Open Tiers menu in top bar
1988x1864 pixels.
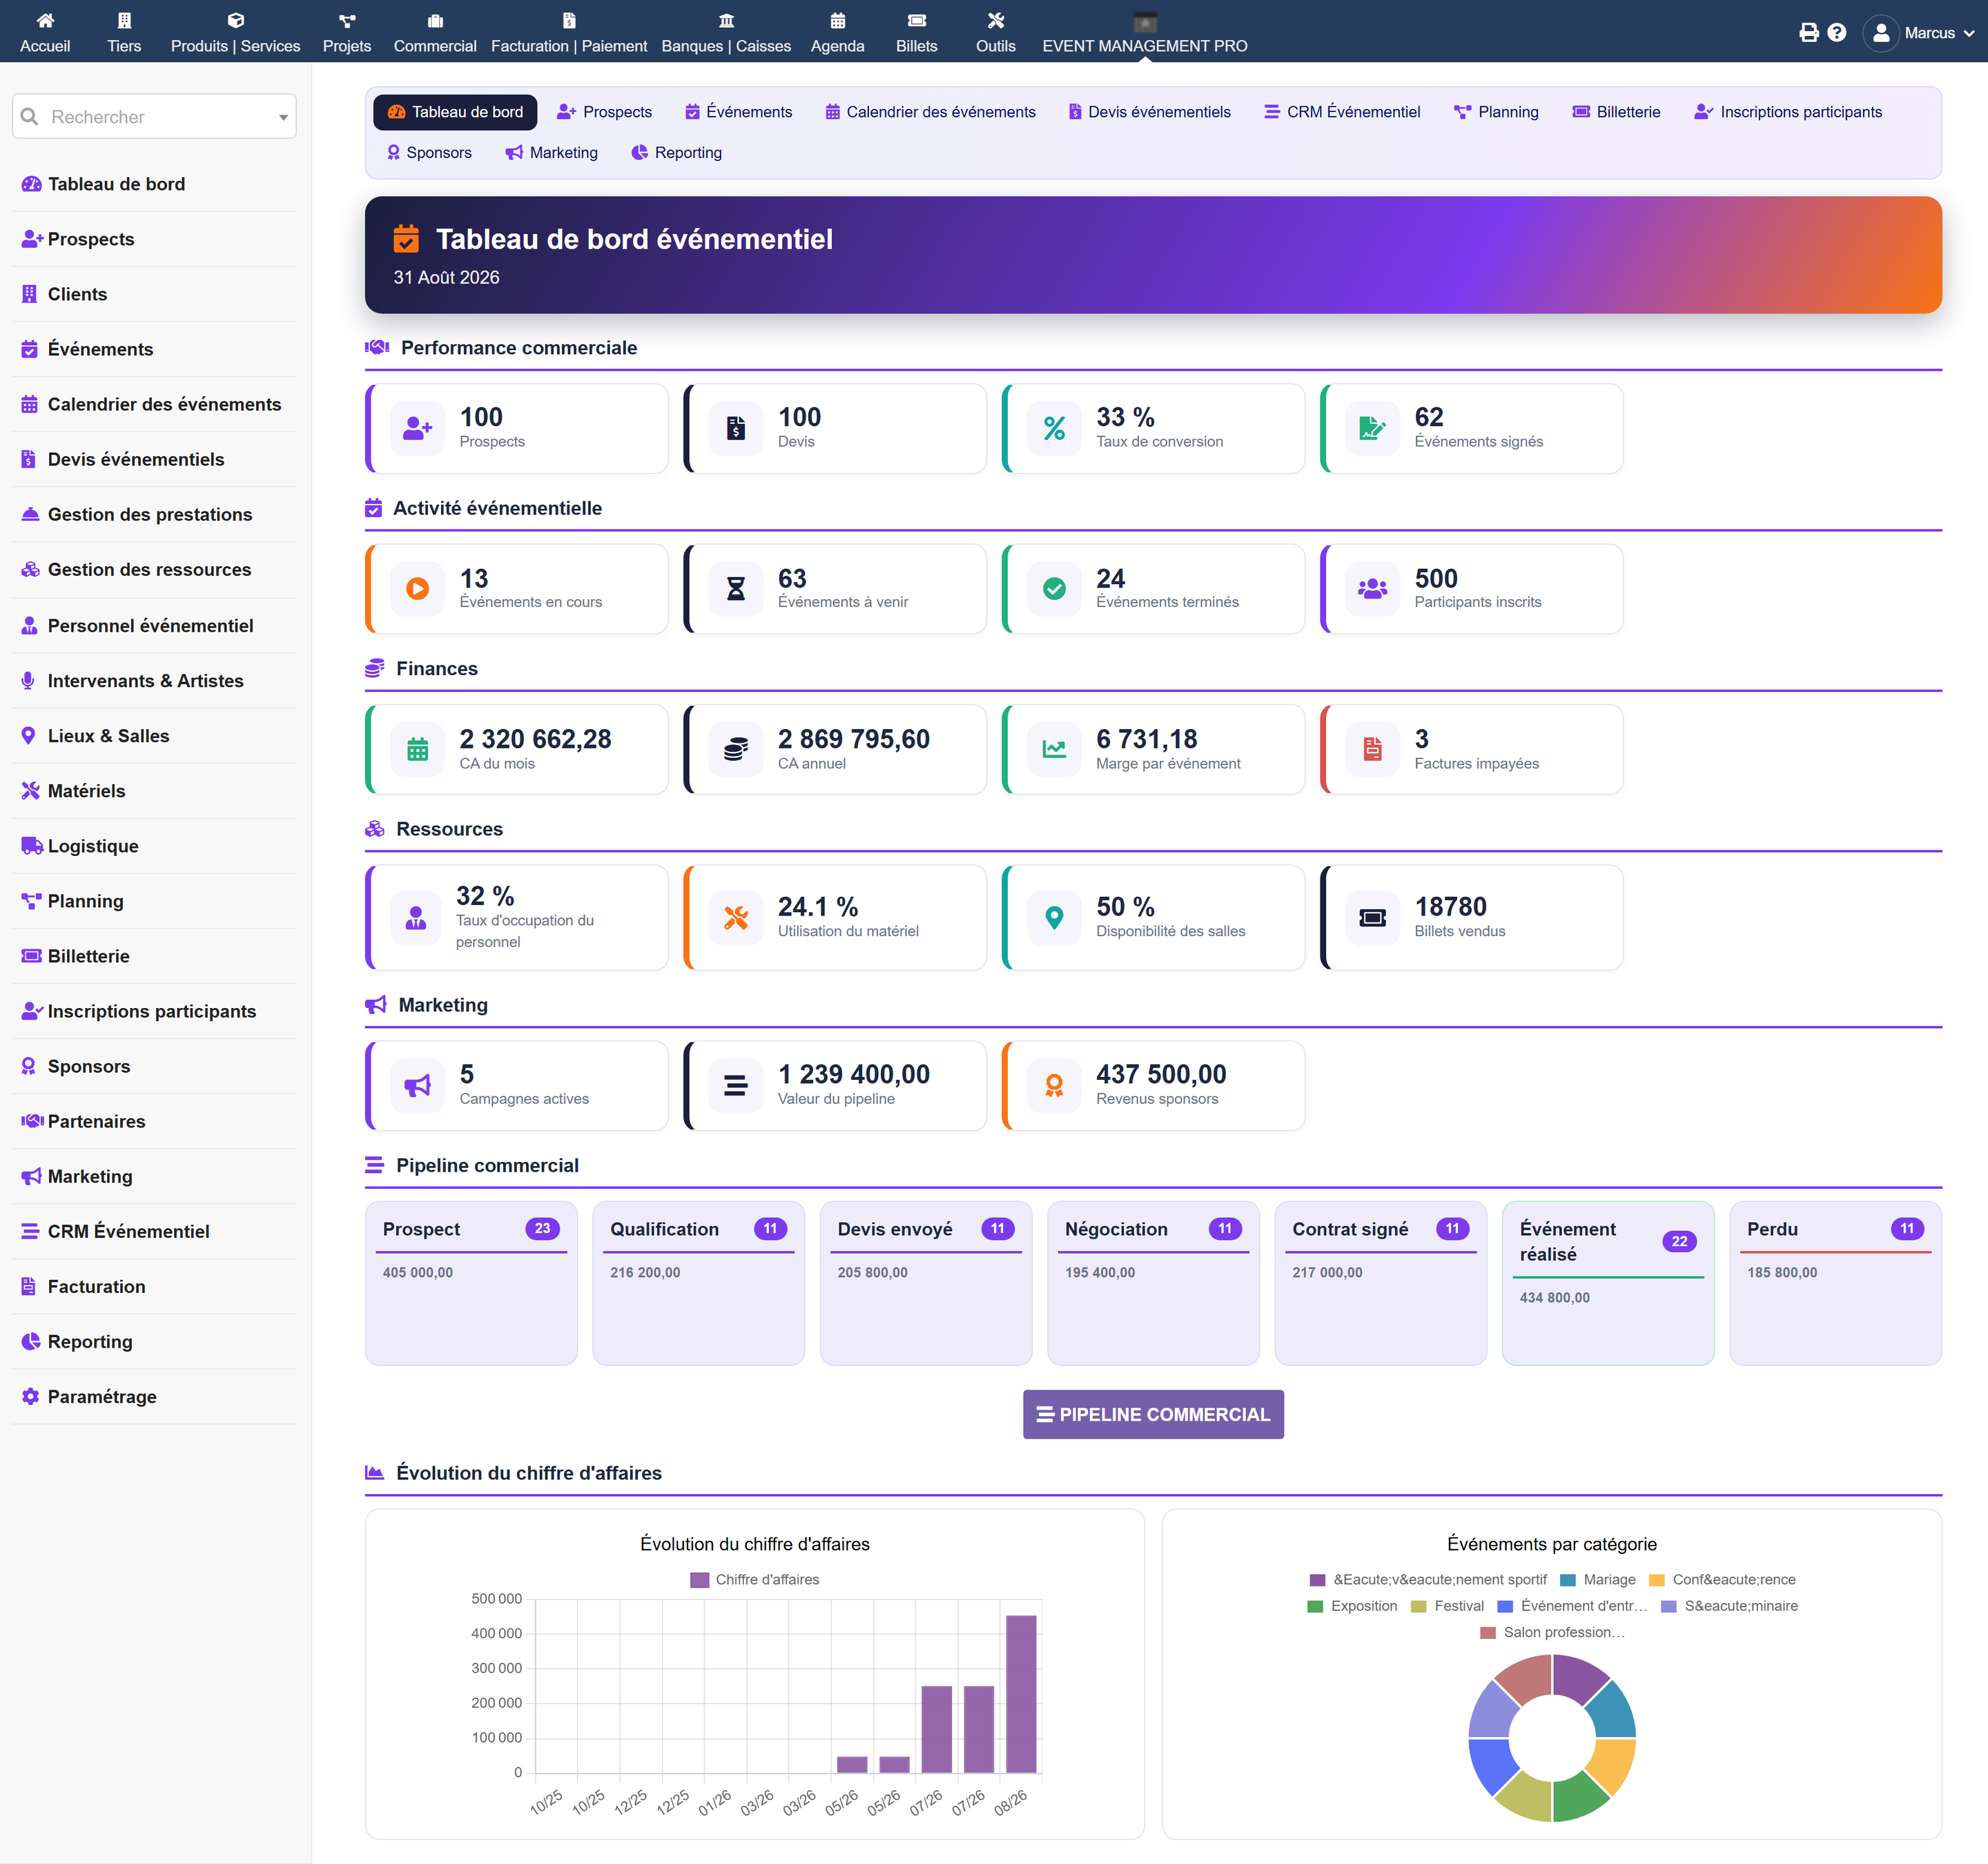click(124, 32)
